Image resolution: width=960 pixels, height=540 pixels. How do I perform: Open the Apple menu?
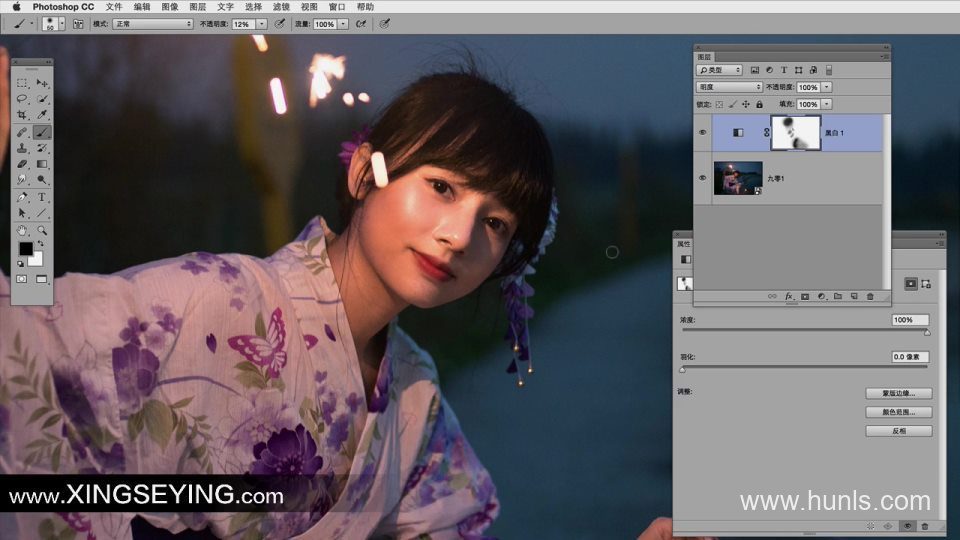tap(17, 7)
